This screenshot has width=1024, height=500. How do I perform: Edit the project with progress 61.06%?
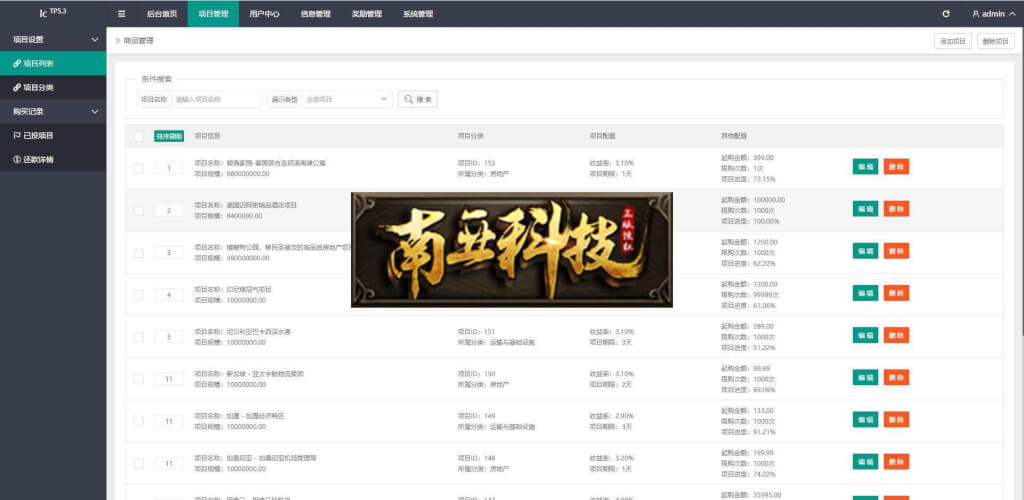[865, 293]
